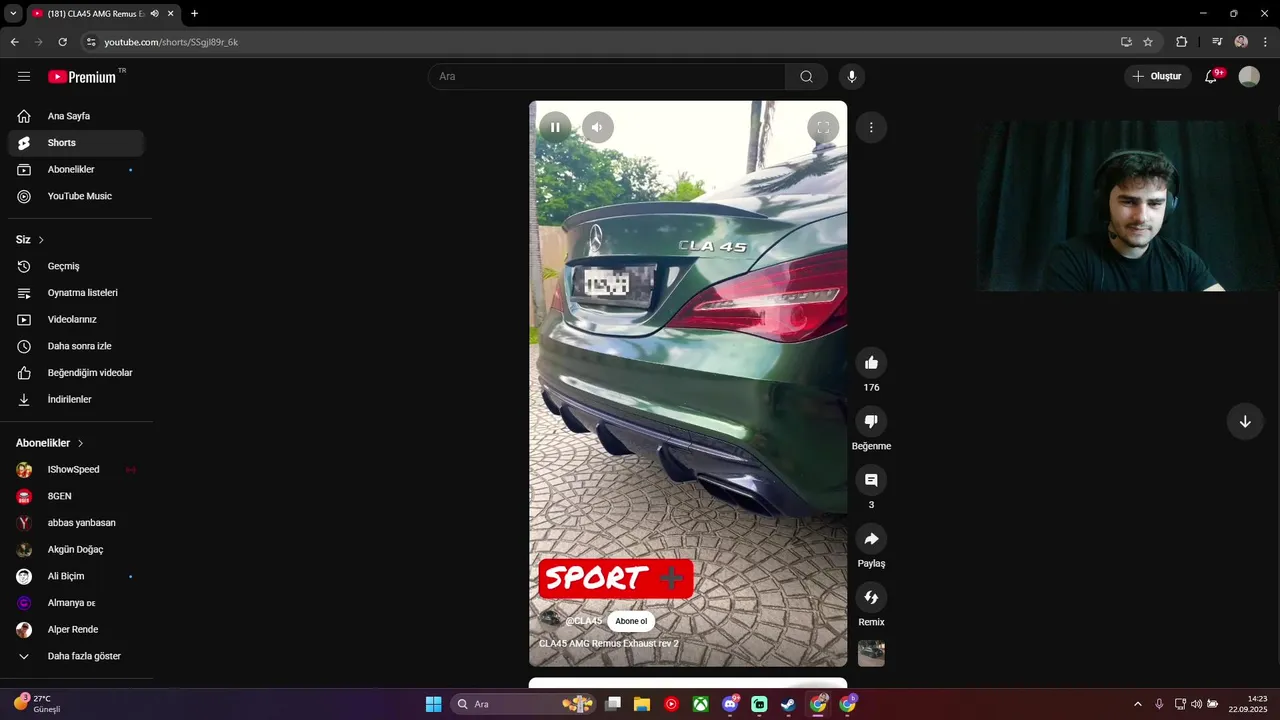Screen dimensions: 1280x720
Task: Open the Ali Biçim channel
Action: [x=76, y=576]
